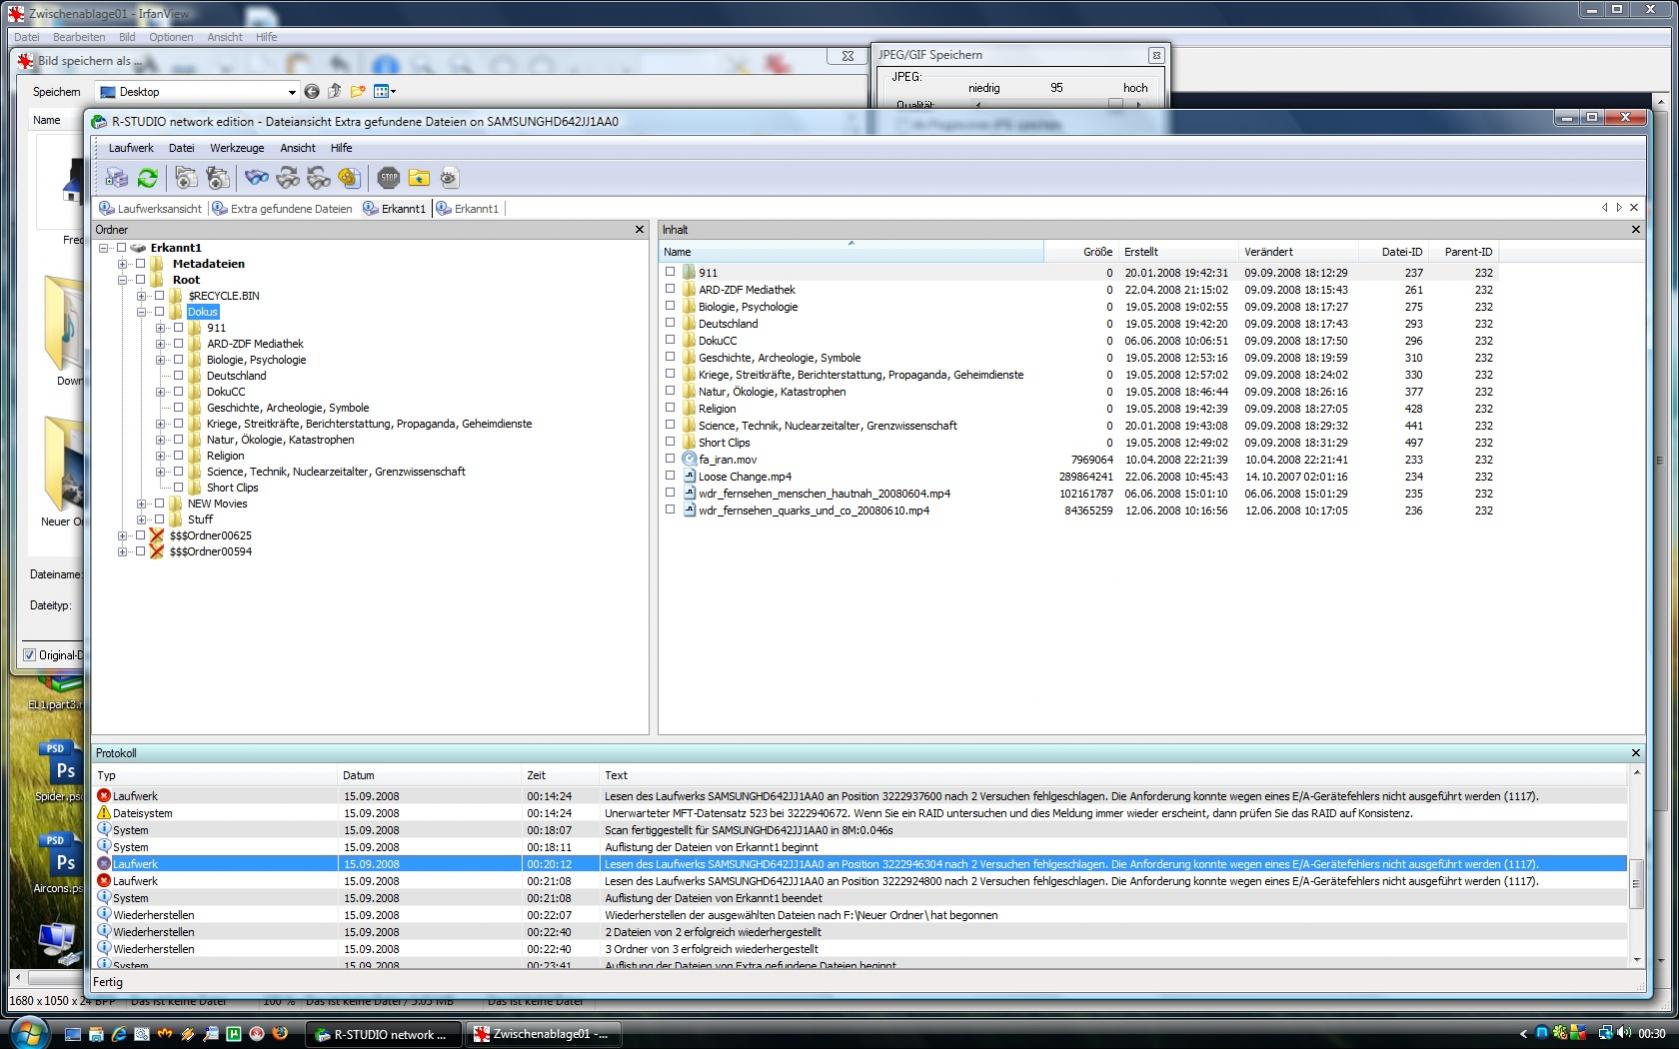The height and width of the screenshot is (1049, 1679).
Task: Collapse the Dokus folder in tree
Action: [x=141, y=312]
